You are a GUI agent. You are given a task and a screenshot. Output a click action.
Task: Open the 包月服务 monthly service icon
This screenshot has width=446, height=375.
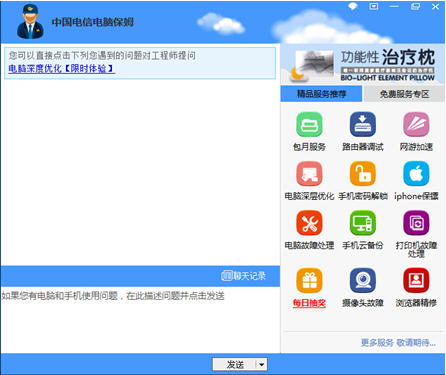309,124
